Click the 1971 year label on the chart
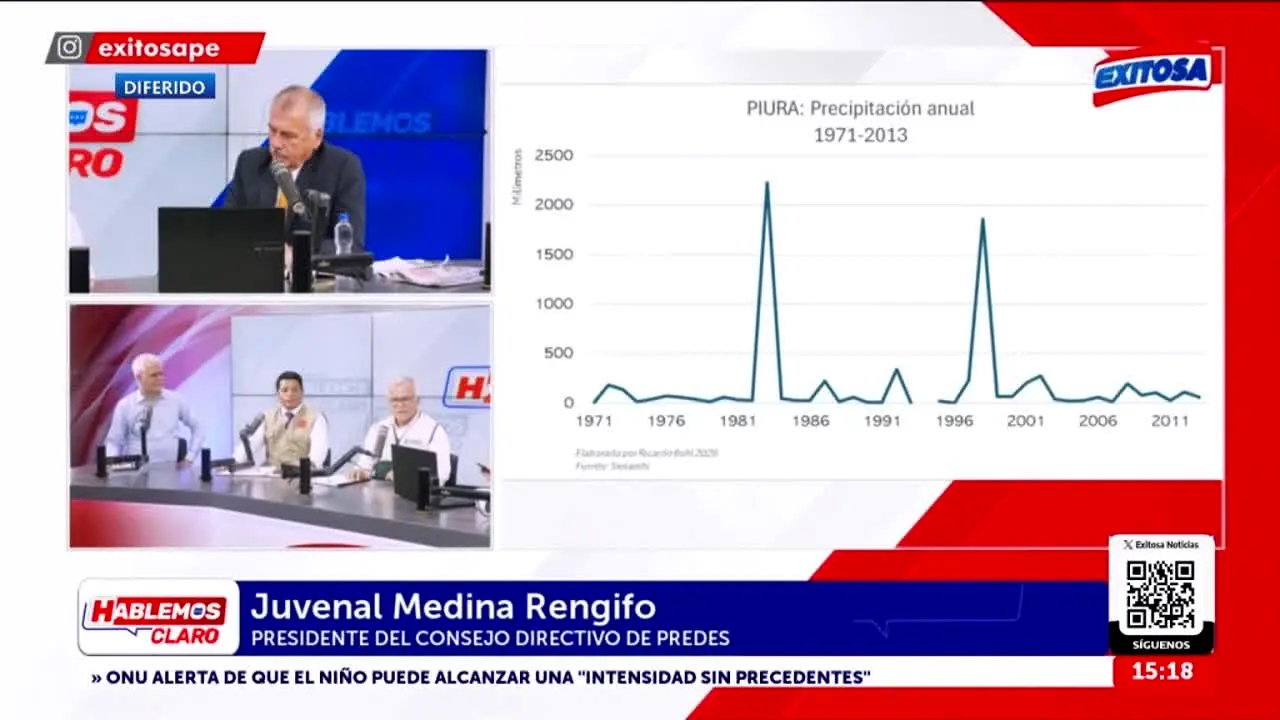 [x=594, y=421]
